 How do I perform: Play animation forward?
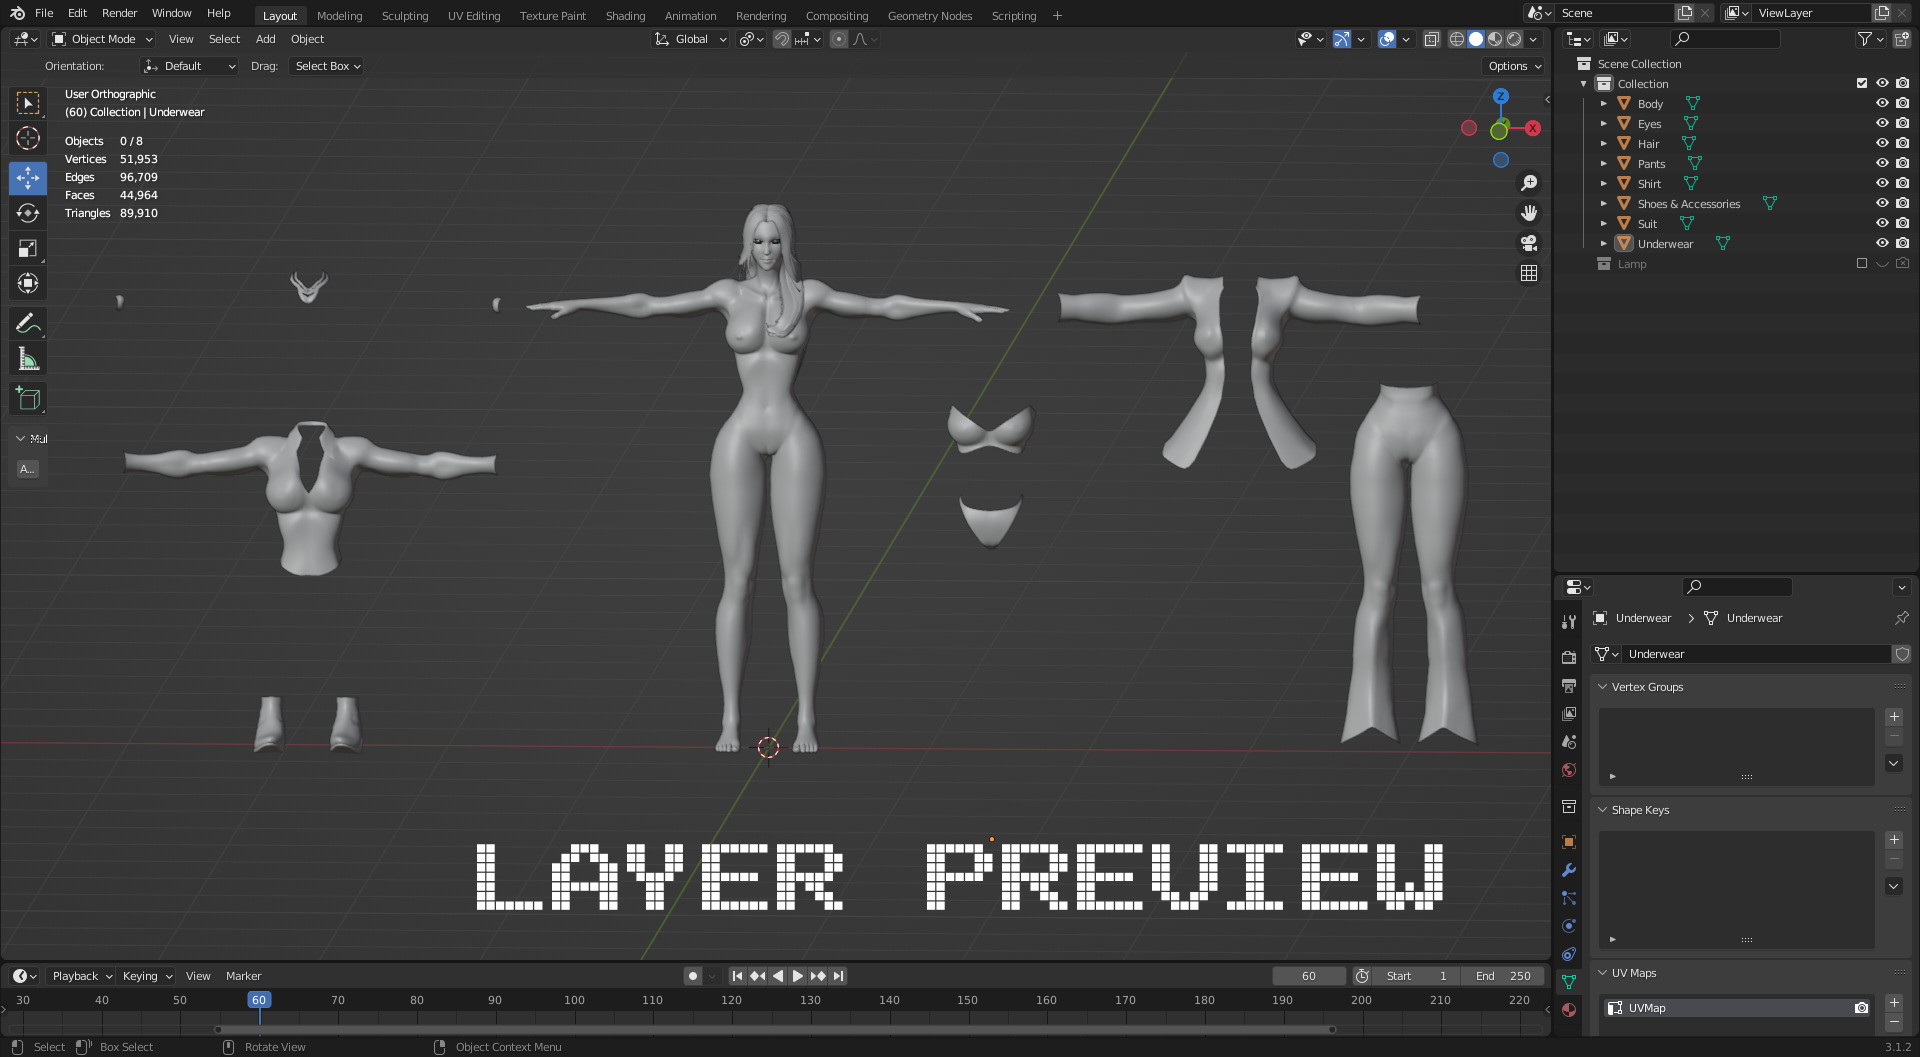(x=798, y=976)
